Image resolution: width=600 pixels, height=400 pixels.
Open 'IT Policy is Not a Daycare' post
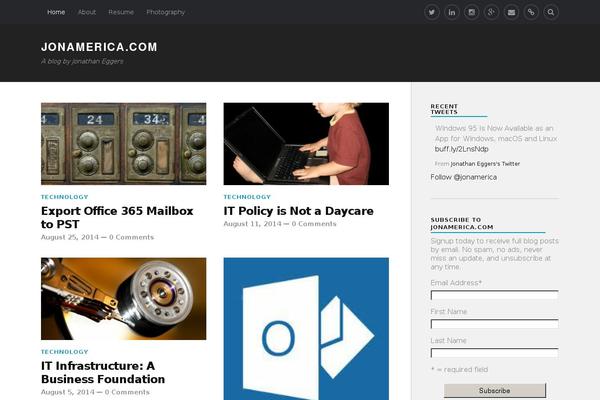click(298, 211)
